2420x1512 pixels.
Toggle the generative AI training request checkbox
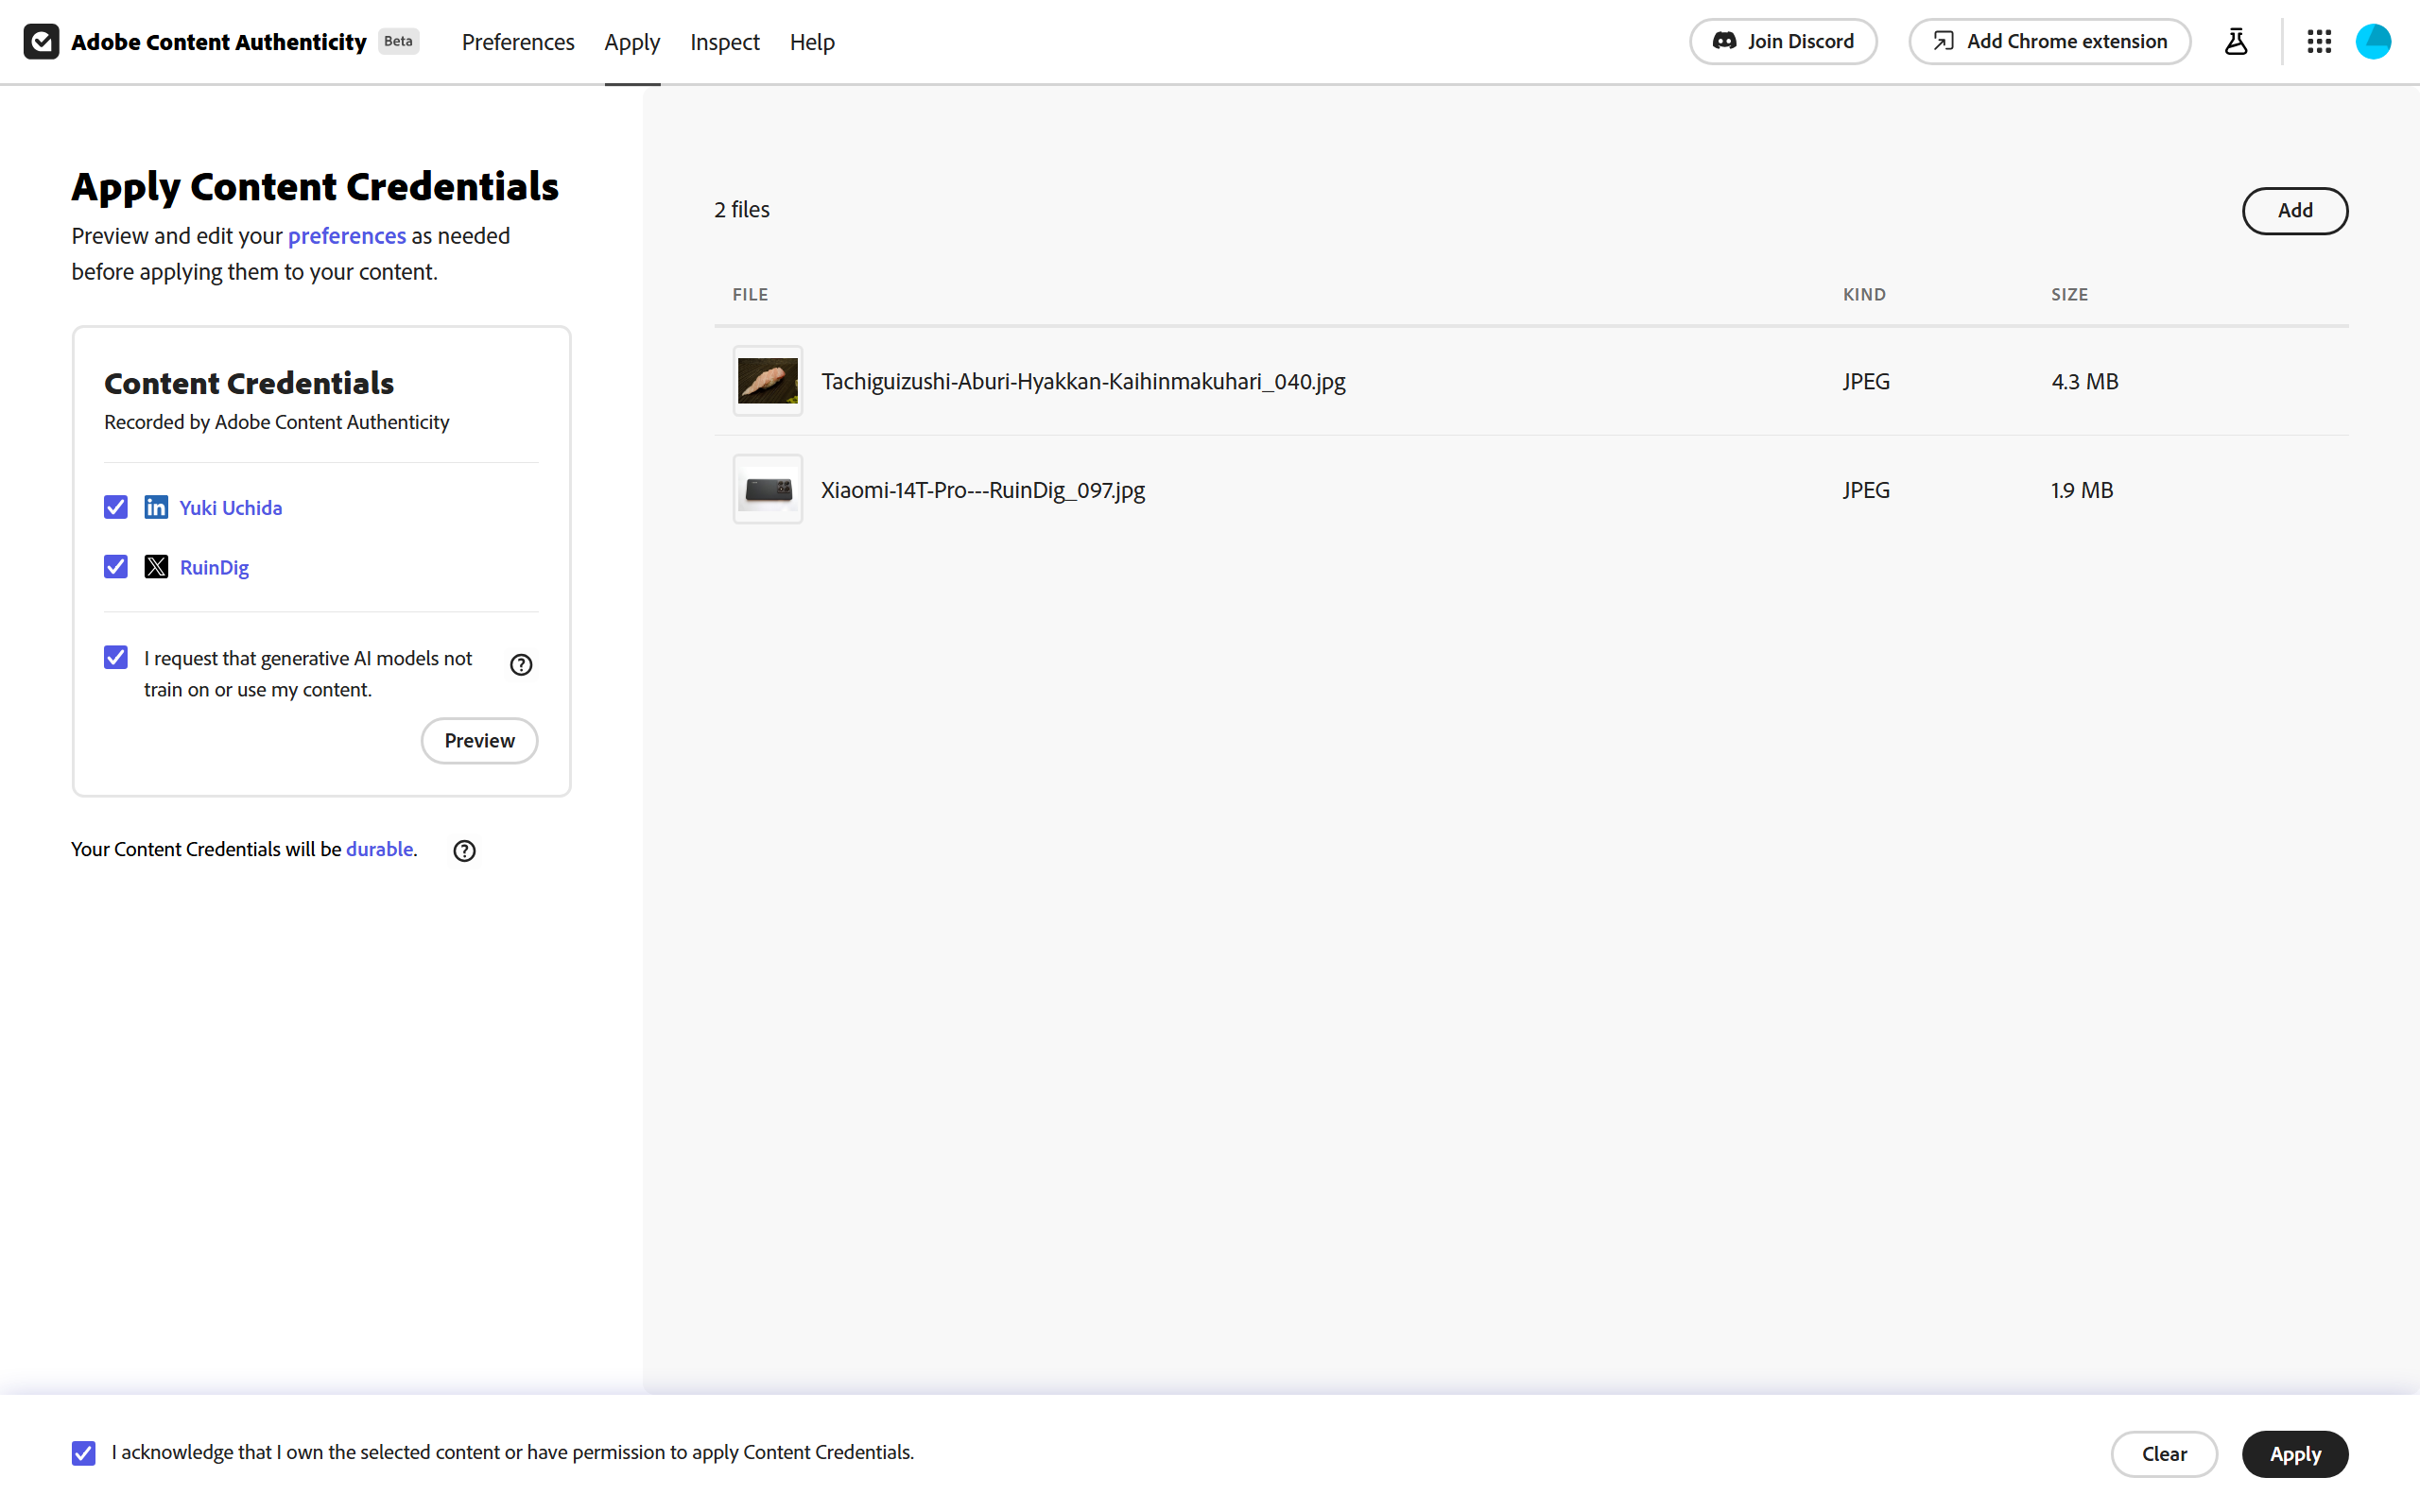pos(116,657)
